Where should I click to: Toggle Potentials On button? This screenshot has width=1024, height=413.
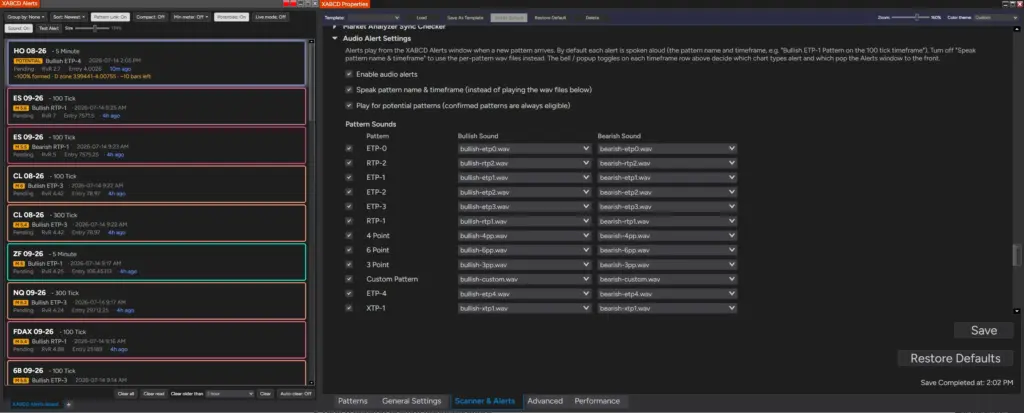(231, 17)
